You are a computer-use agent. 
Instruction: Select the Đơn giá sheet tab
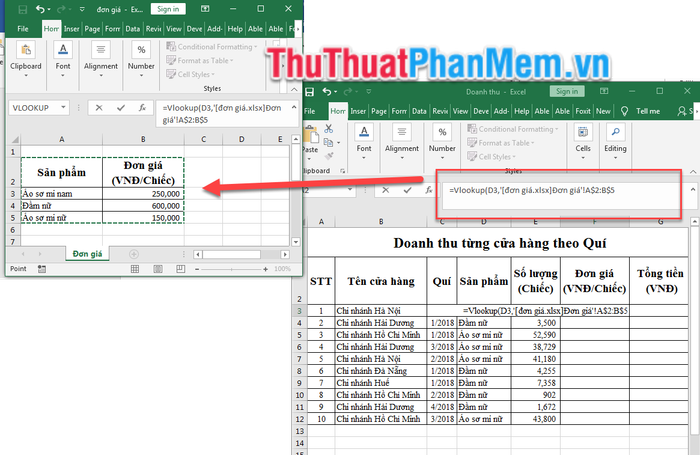coord(88,254)
